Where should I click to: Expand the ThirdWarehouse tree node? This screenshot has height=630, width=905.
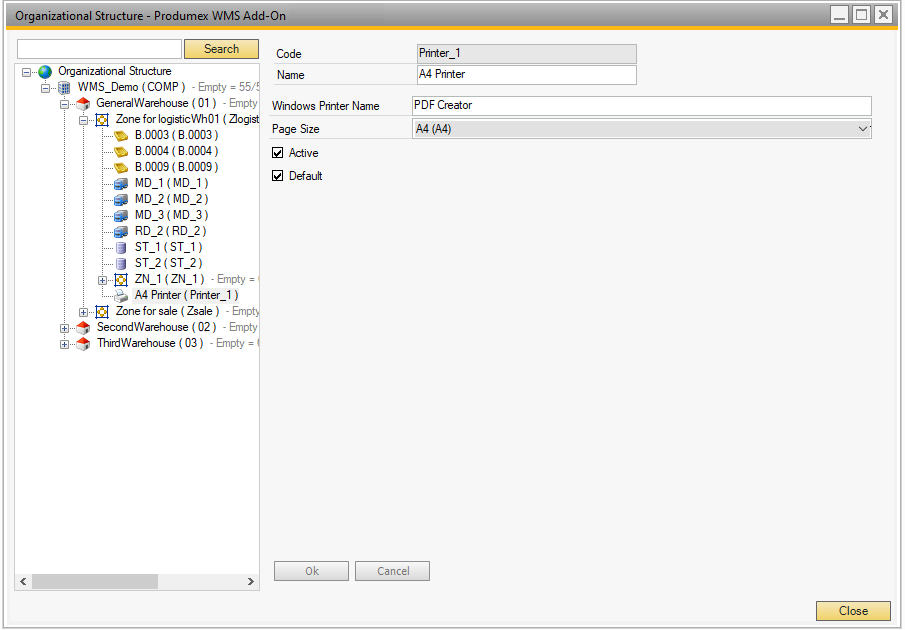click(x=65, y=344)
